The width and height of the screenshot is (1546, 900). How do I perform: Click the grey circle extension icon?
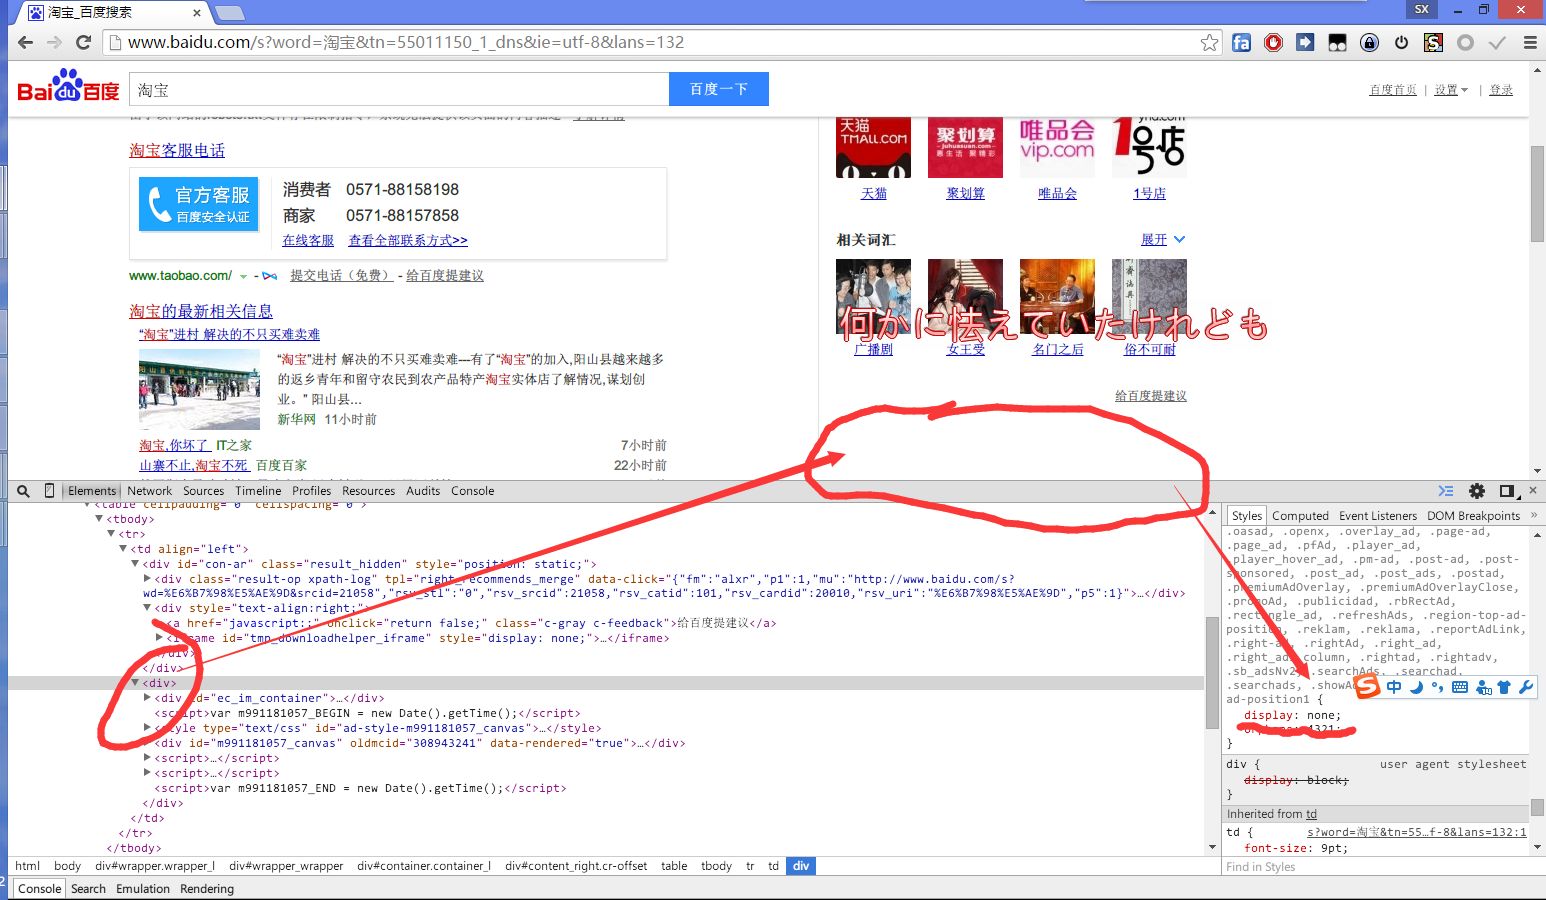1465,43
